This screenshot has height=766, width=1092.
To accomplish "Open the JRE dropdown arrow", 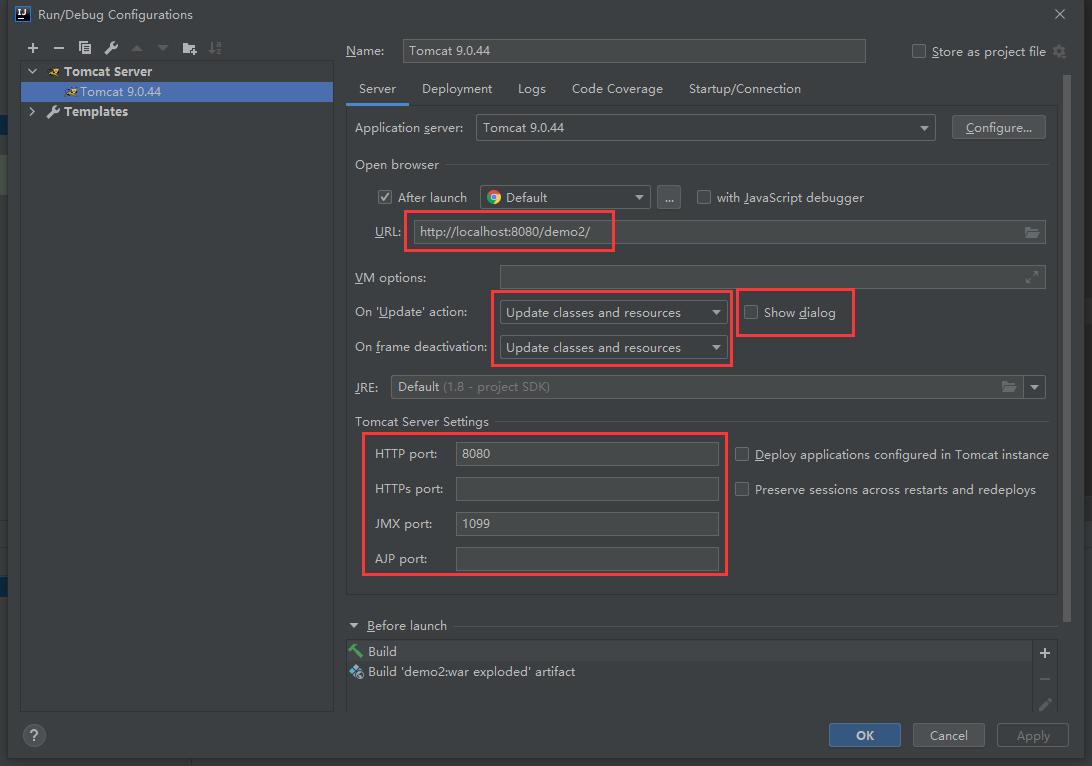I will (1034, 387).
